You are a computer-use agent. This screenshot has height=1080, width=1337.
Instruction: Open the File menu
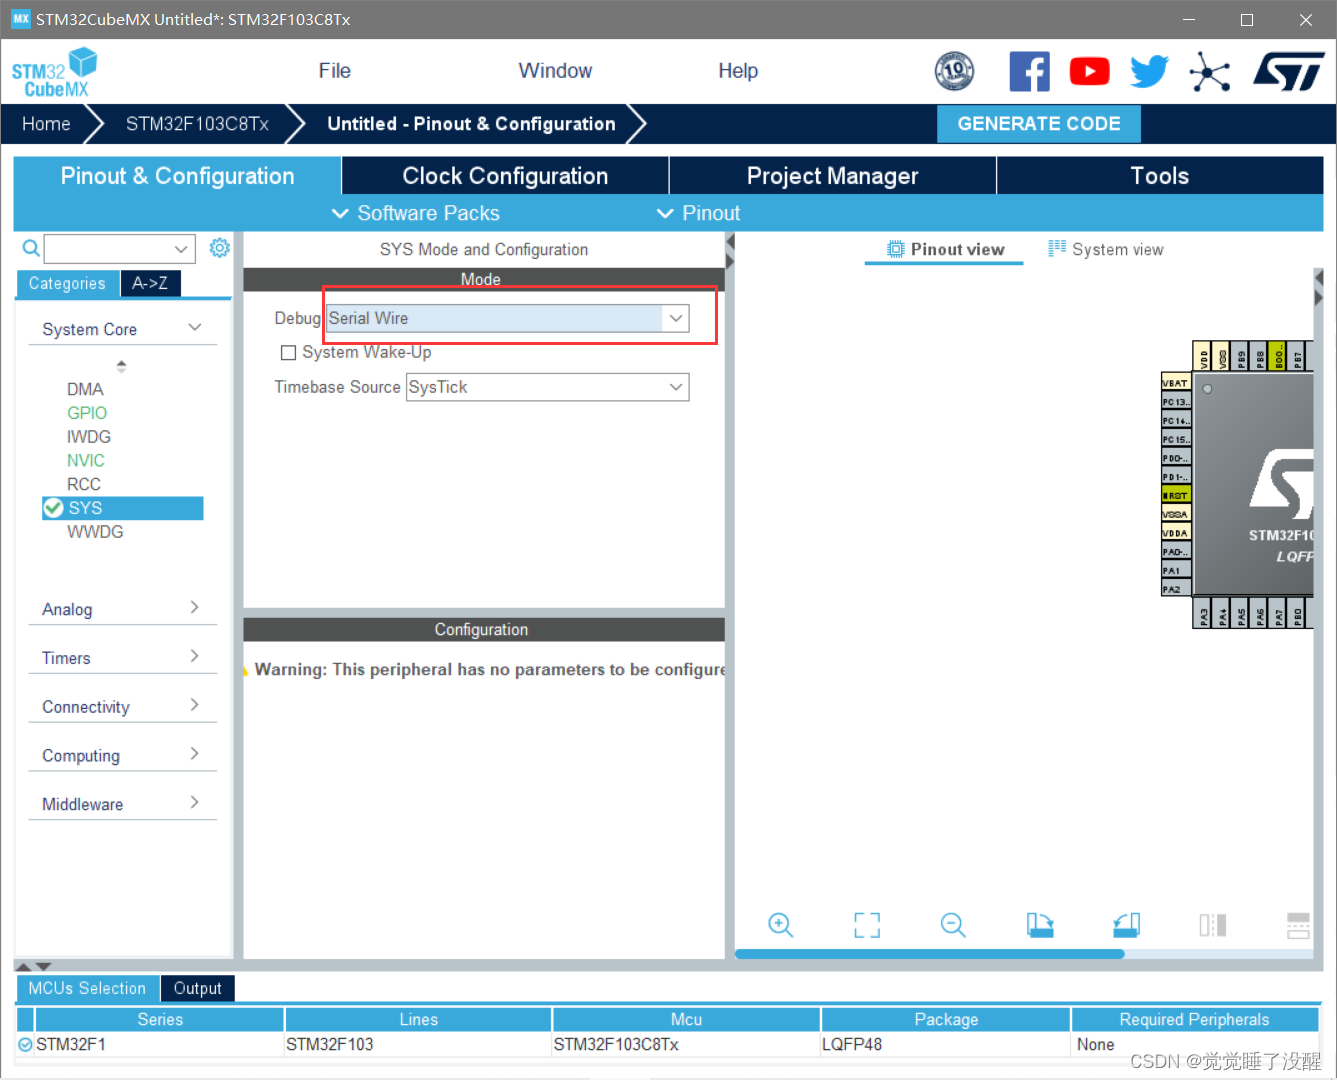(334, 71)
